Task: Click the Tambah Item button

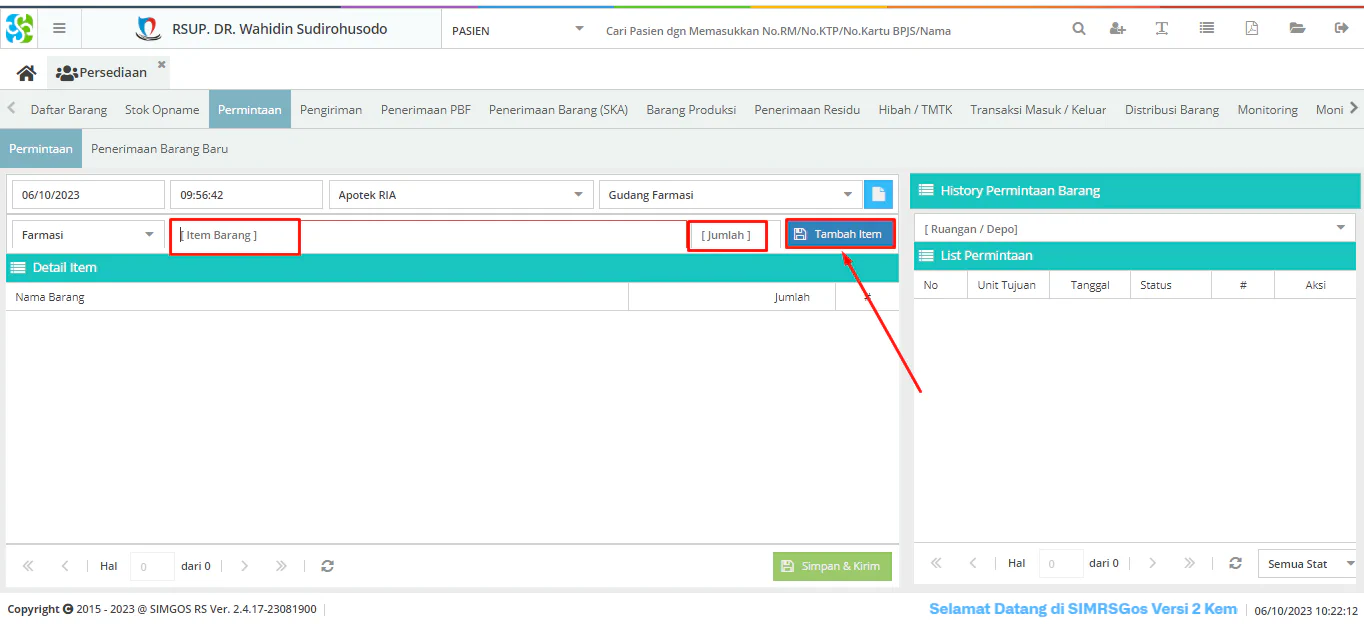Action: [x=839, y=235]
